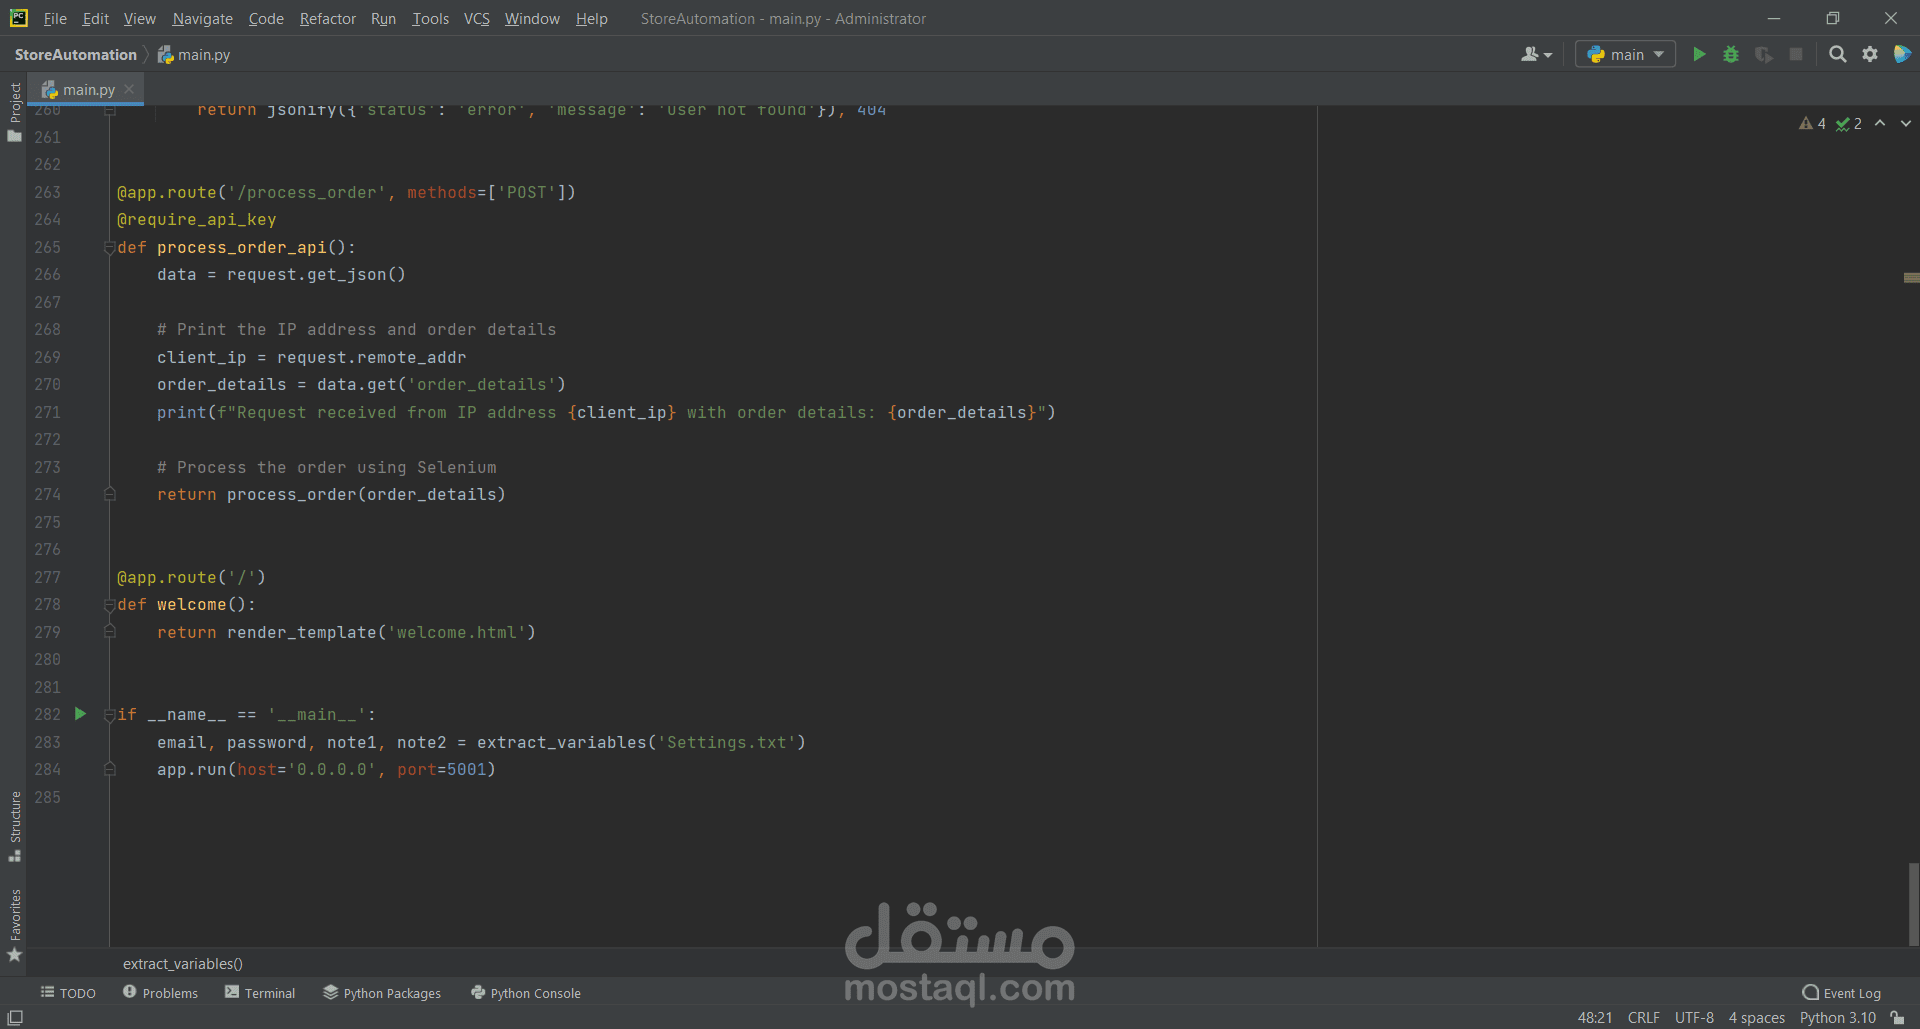
Task: Click the warnings count indicator showing 4
Action: point(1811,123)
